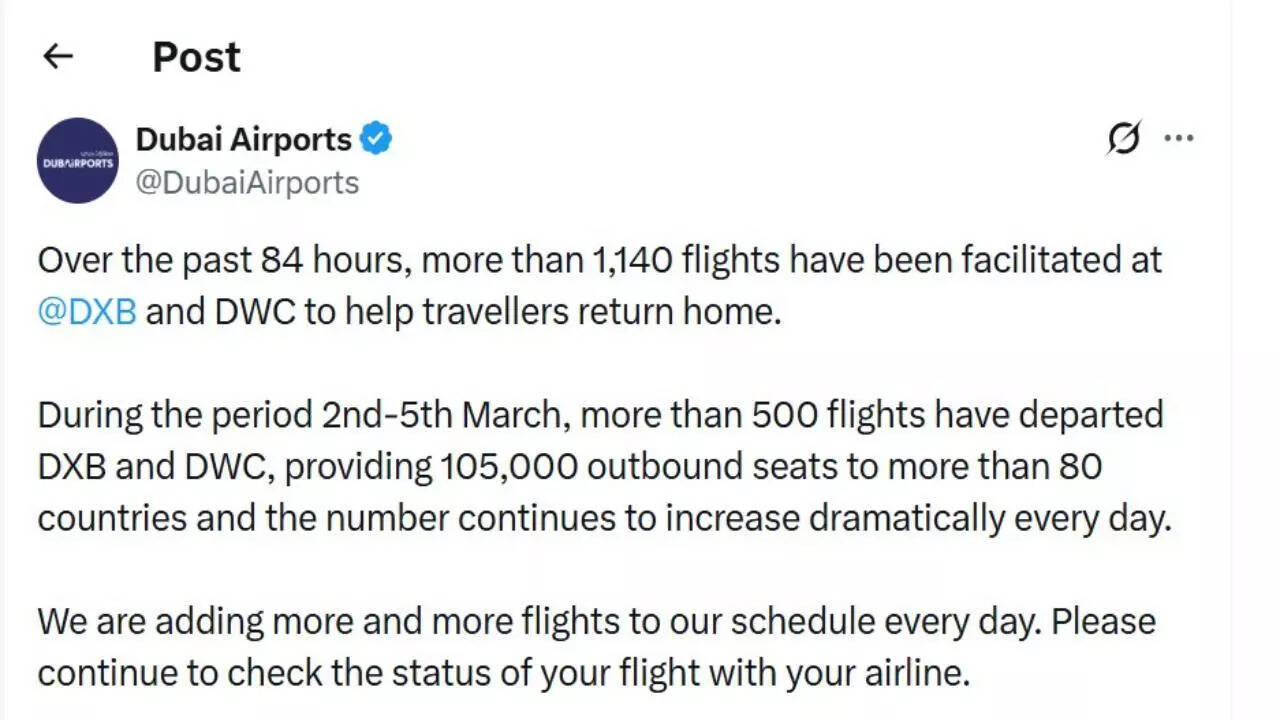Open the Dubai Airports profile avatar
1280x720 pixels.
point(77,160)
